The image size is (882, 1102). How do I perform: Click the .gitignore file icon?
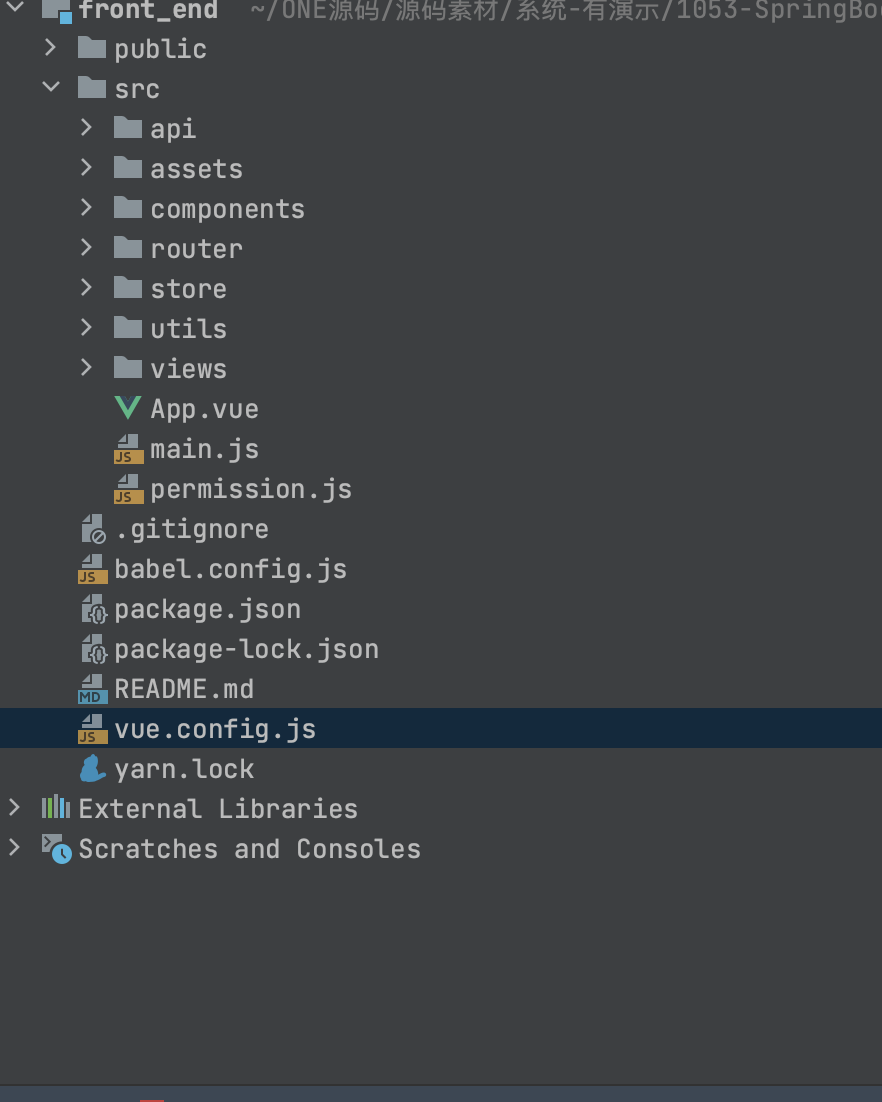point(93,529)
